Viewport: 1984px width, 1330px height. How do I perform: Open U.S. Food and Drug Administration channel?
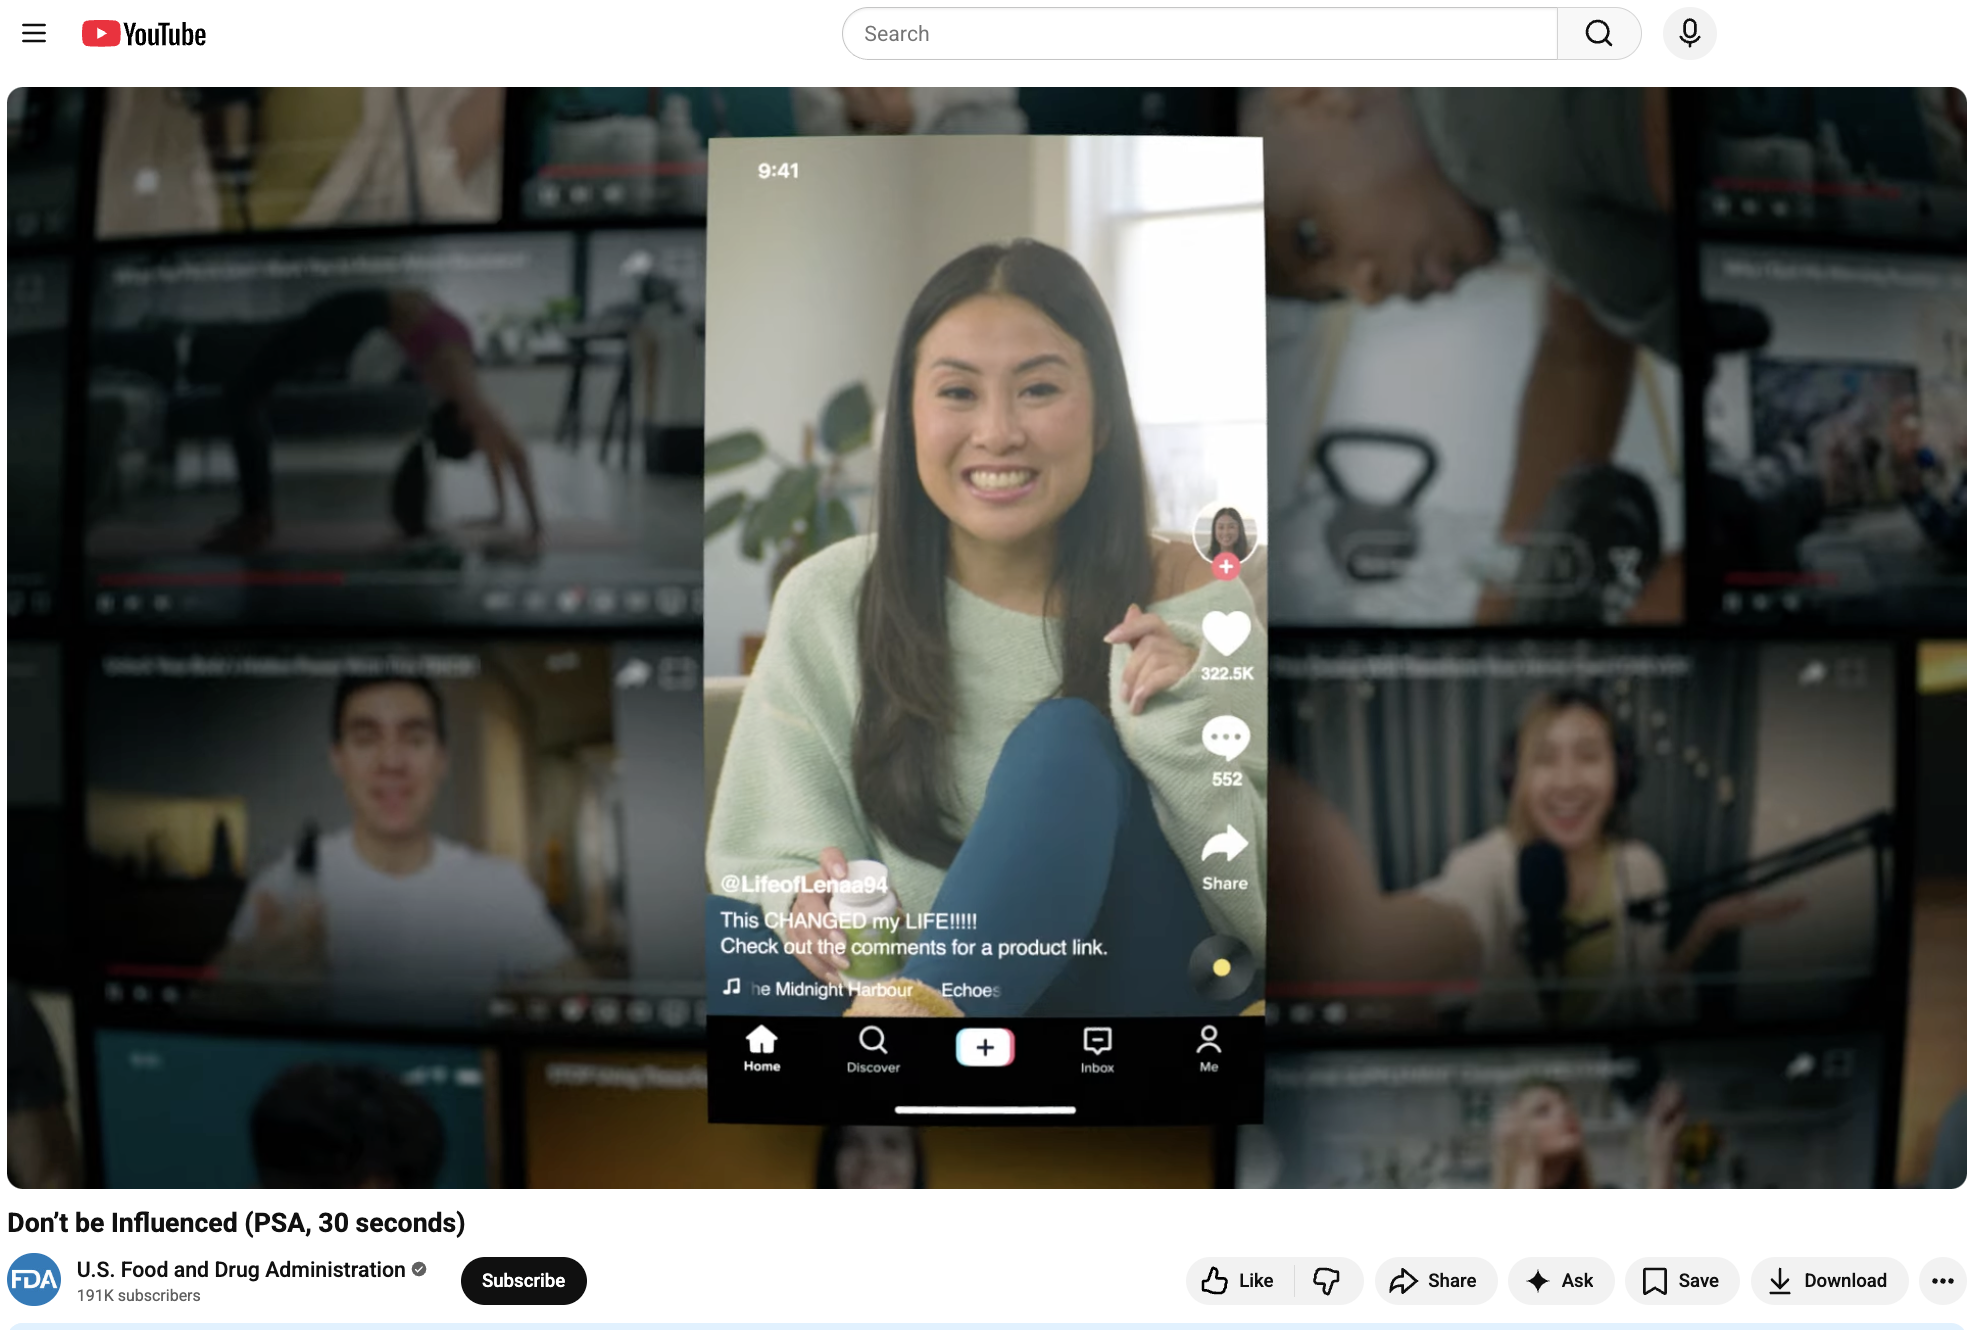[241, 1269]
